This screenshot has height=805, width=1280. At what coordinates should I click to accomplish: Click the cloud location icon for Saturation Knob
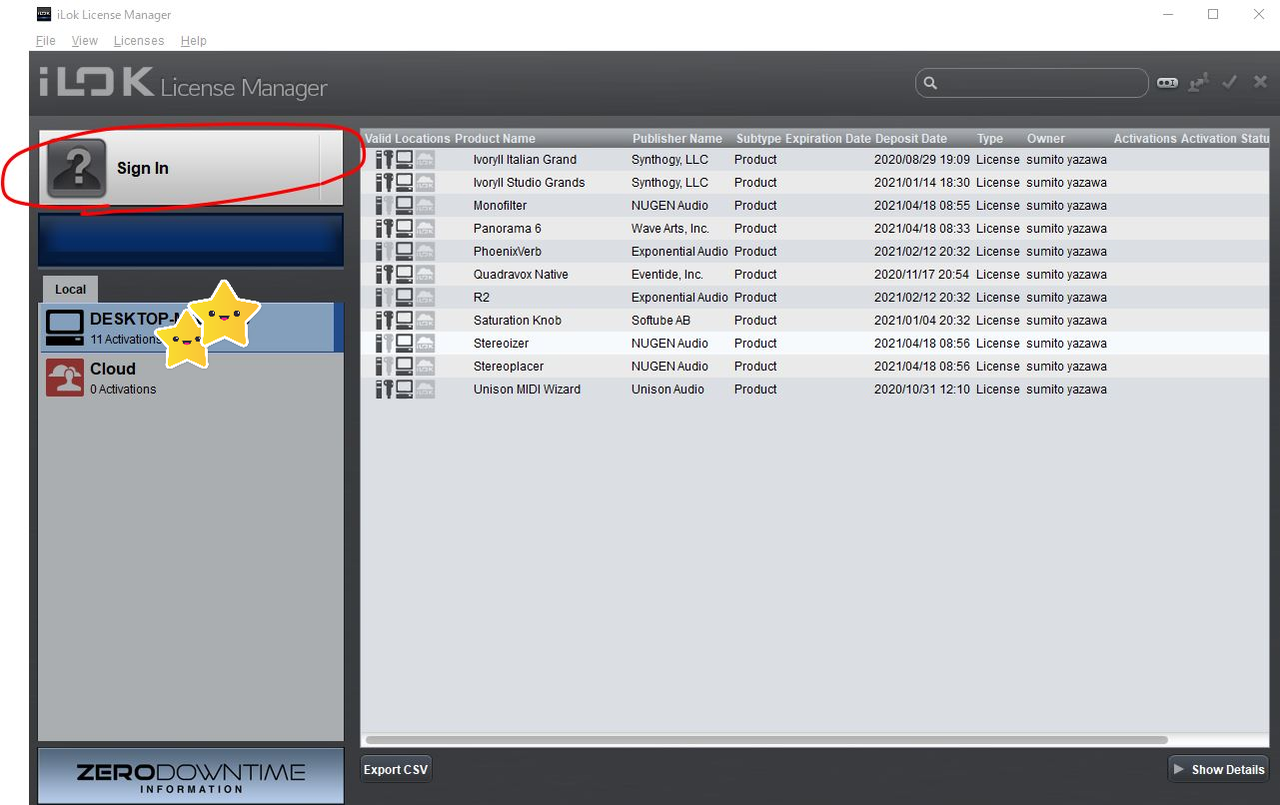click(425, 320)
